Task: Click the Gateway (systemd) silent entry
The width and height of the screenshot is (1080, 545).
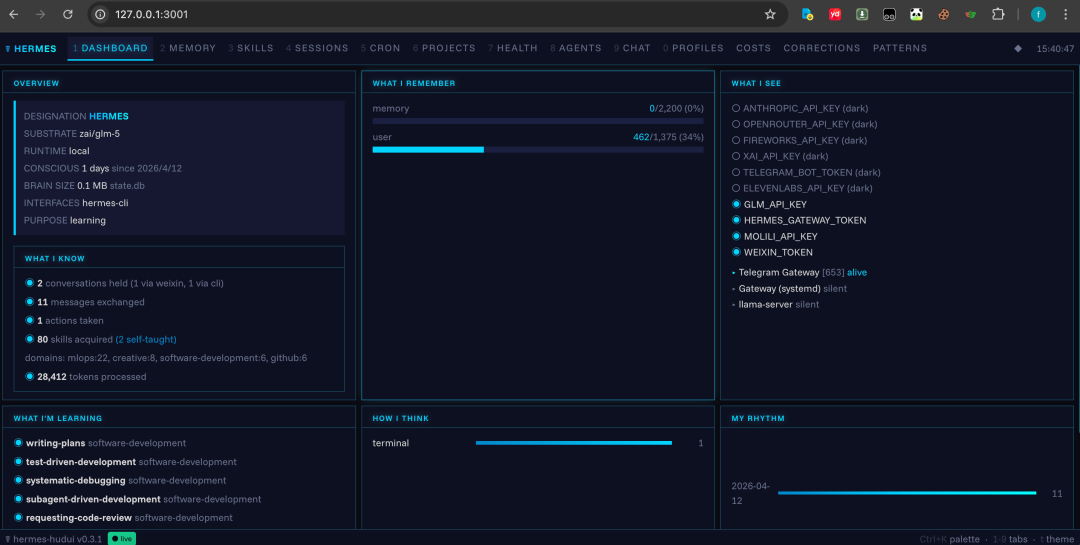Action: pyautogui.click(x=789, y=289)
